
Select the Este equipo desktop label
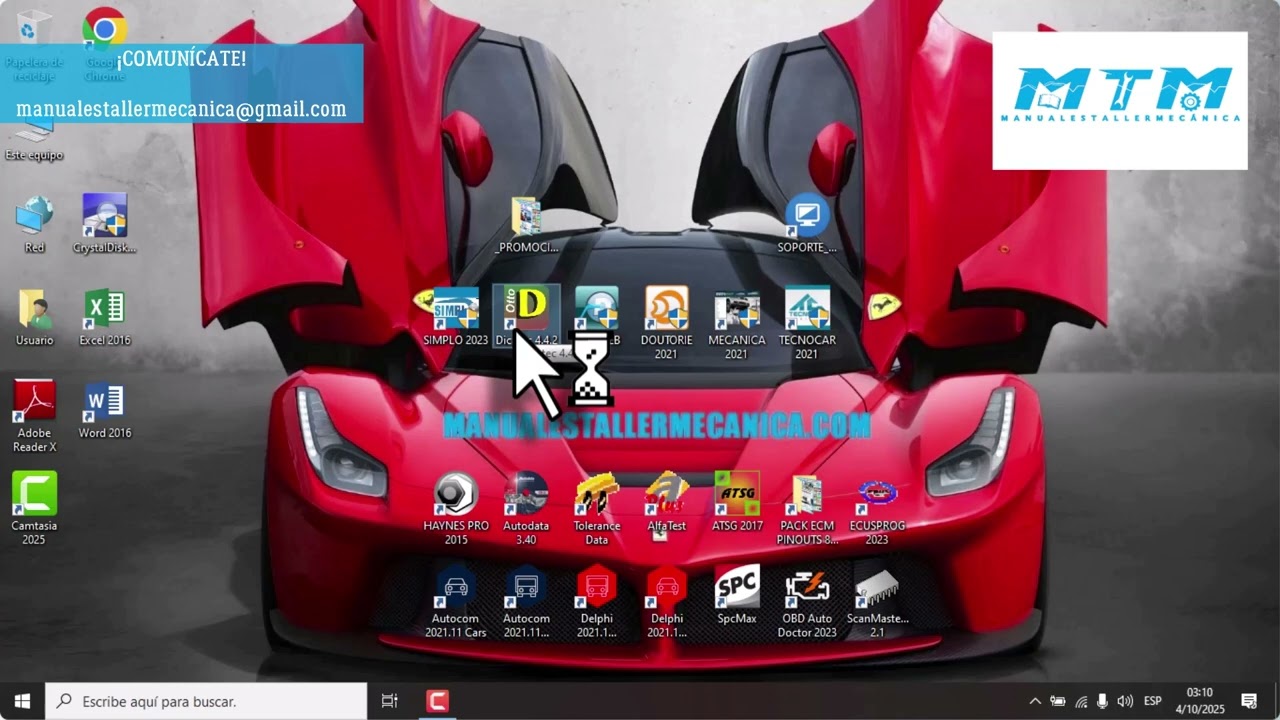coord(35,155)
